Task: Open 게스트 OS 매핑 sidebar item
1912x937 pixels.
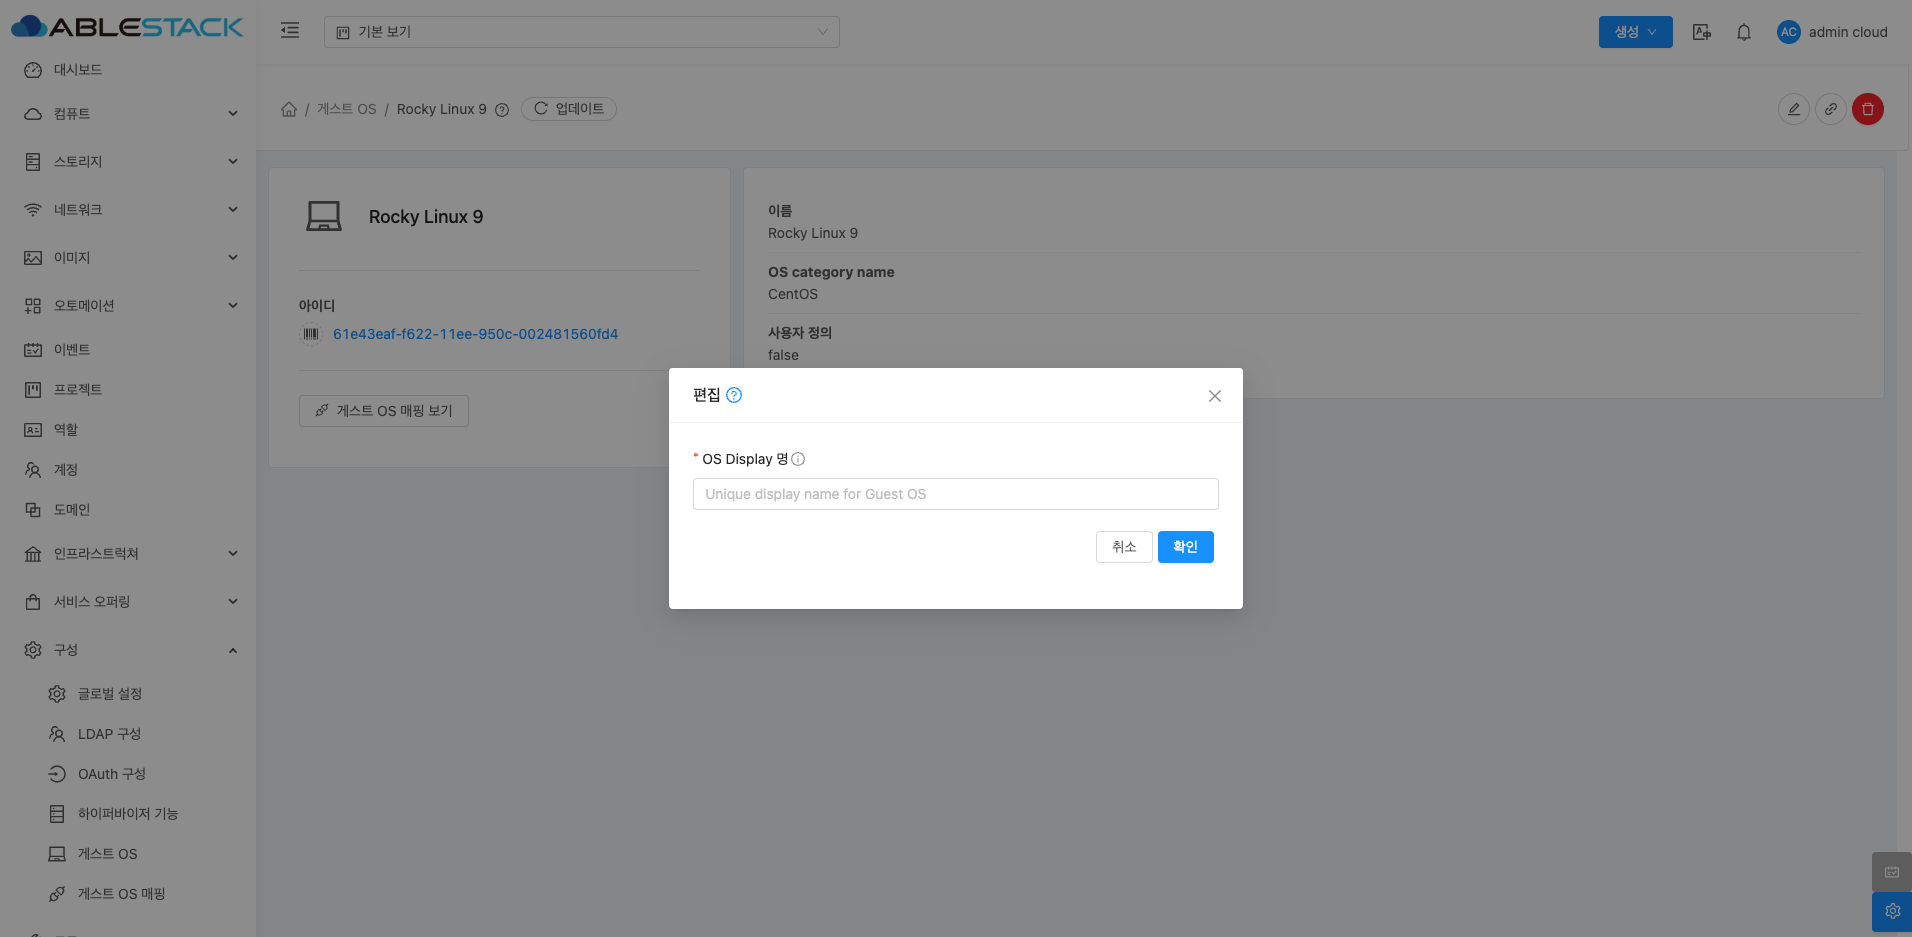Action: pos(121,894)
